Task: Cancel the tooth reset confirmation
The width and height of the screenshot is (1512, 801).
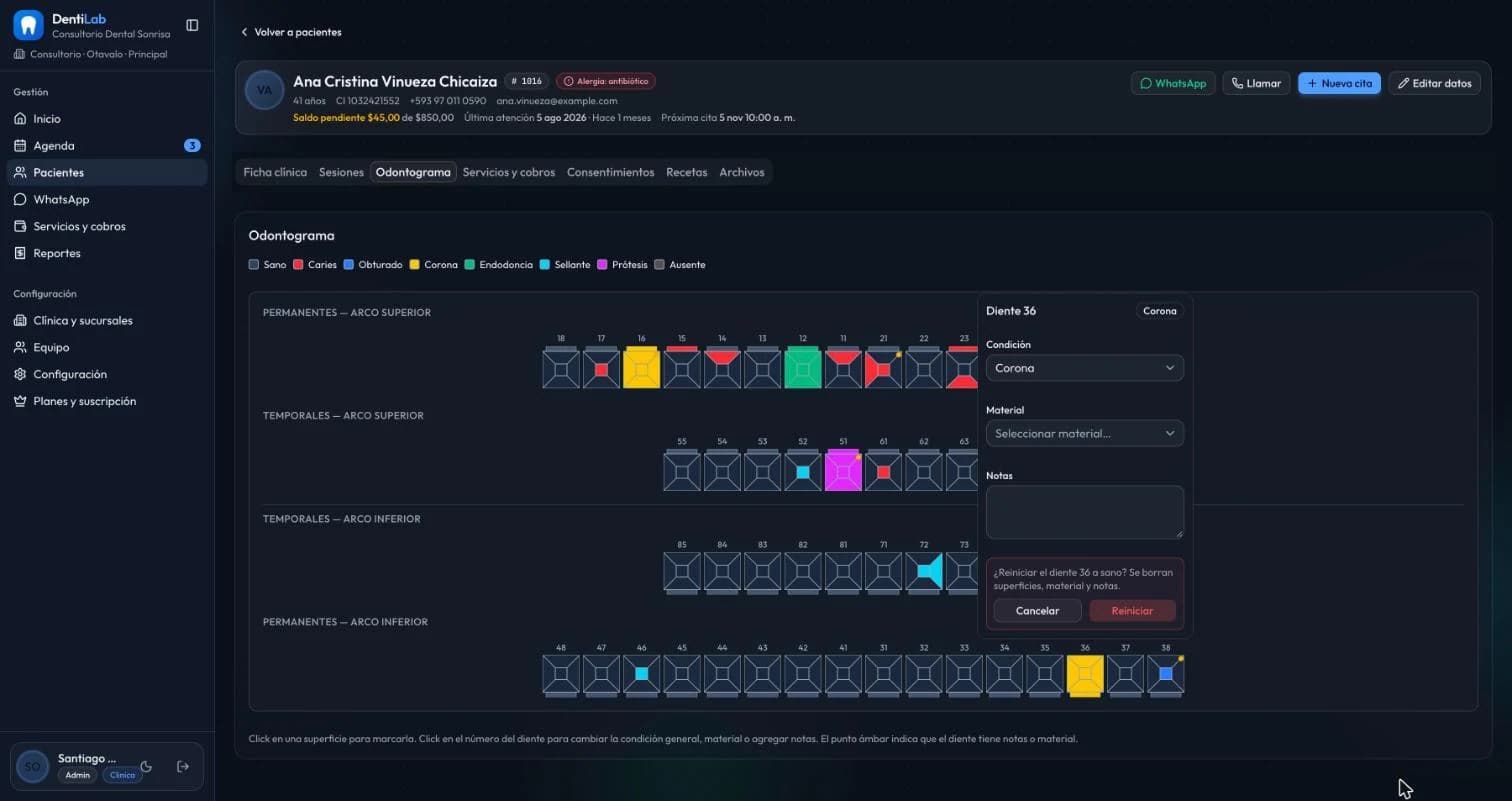Action: 1037,610
